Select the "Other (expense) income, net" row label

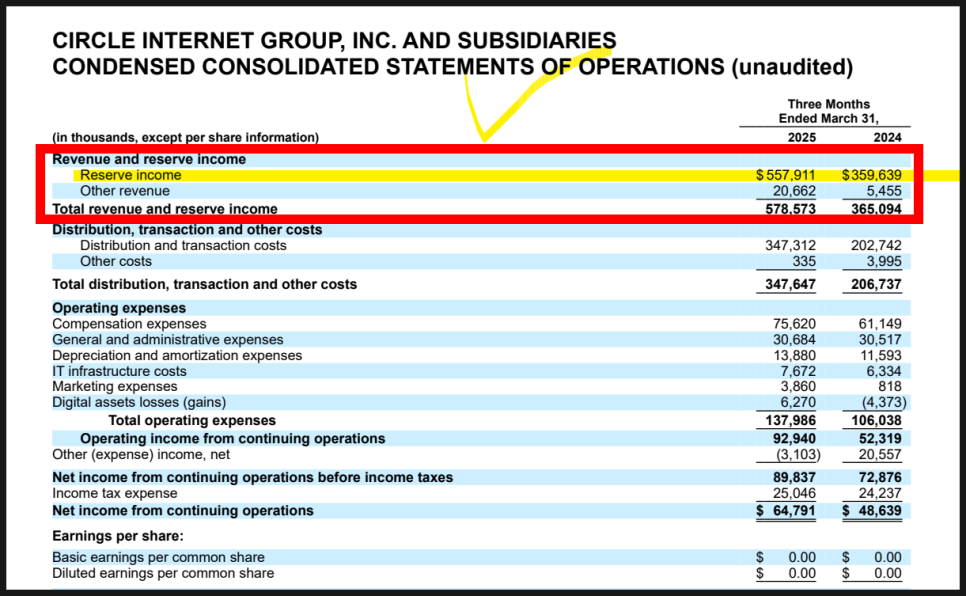pos(141,454)
